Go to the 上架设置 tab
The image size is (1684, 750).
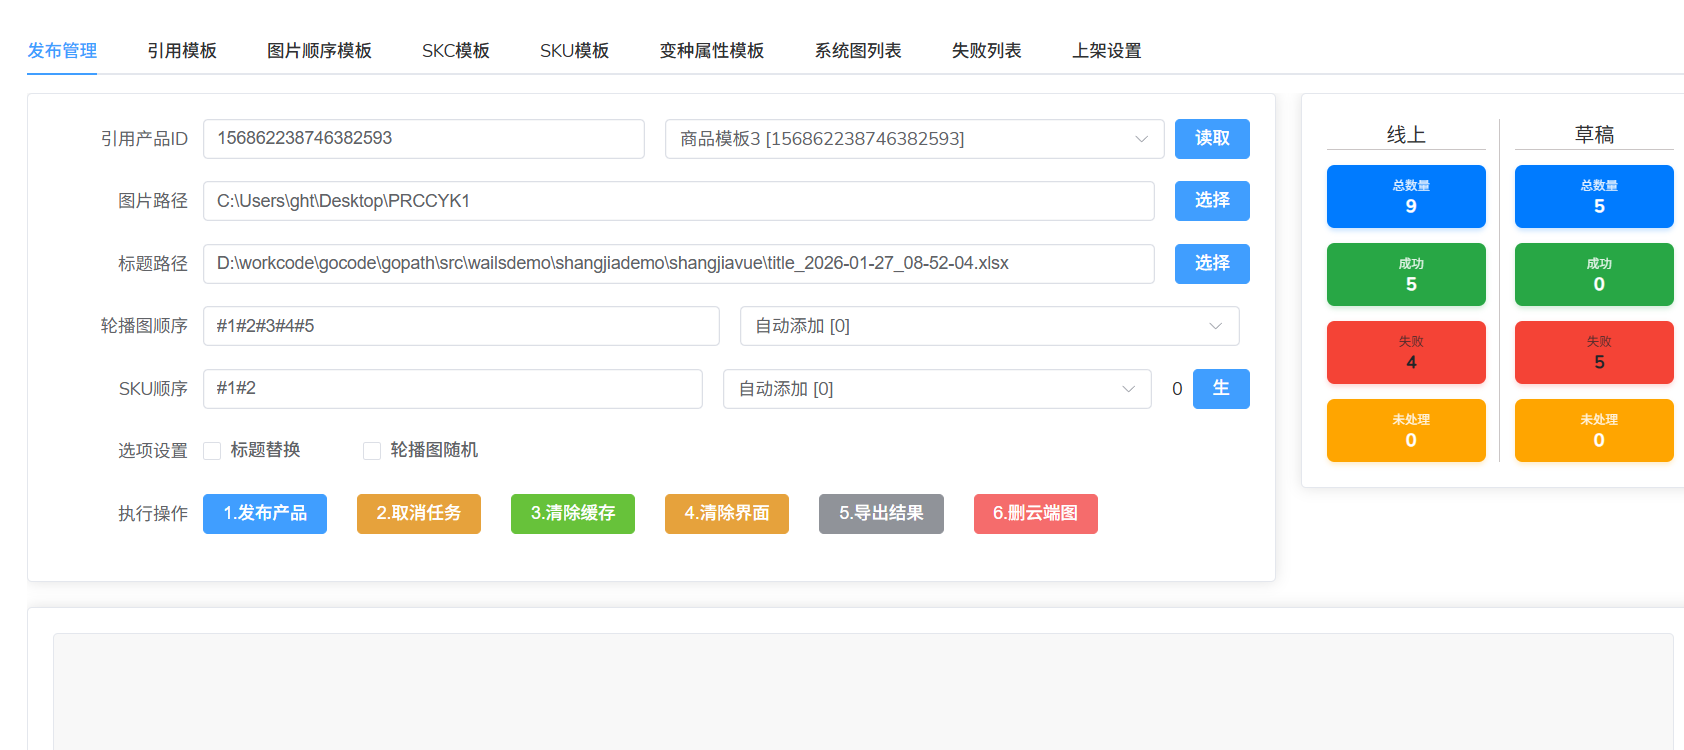[1106, 51]
